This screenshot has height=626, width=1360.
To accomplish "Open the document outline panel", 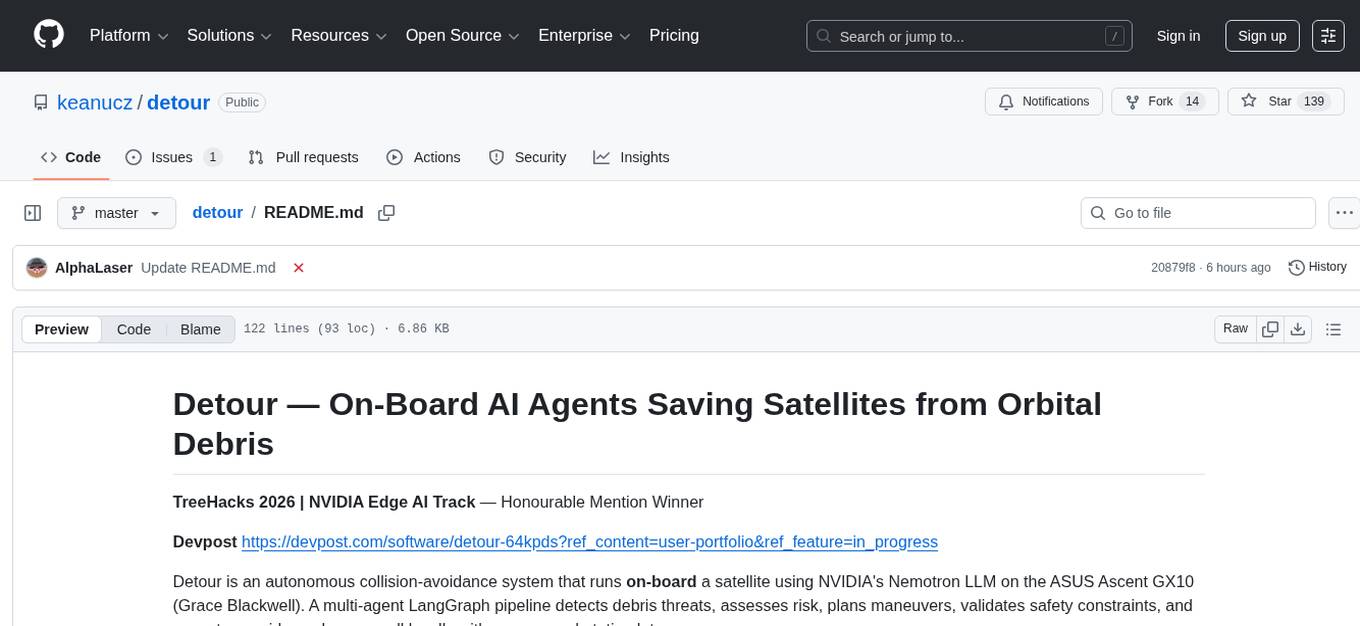I will coord(1332,329).
